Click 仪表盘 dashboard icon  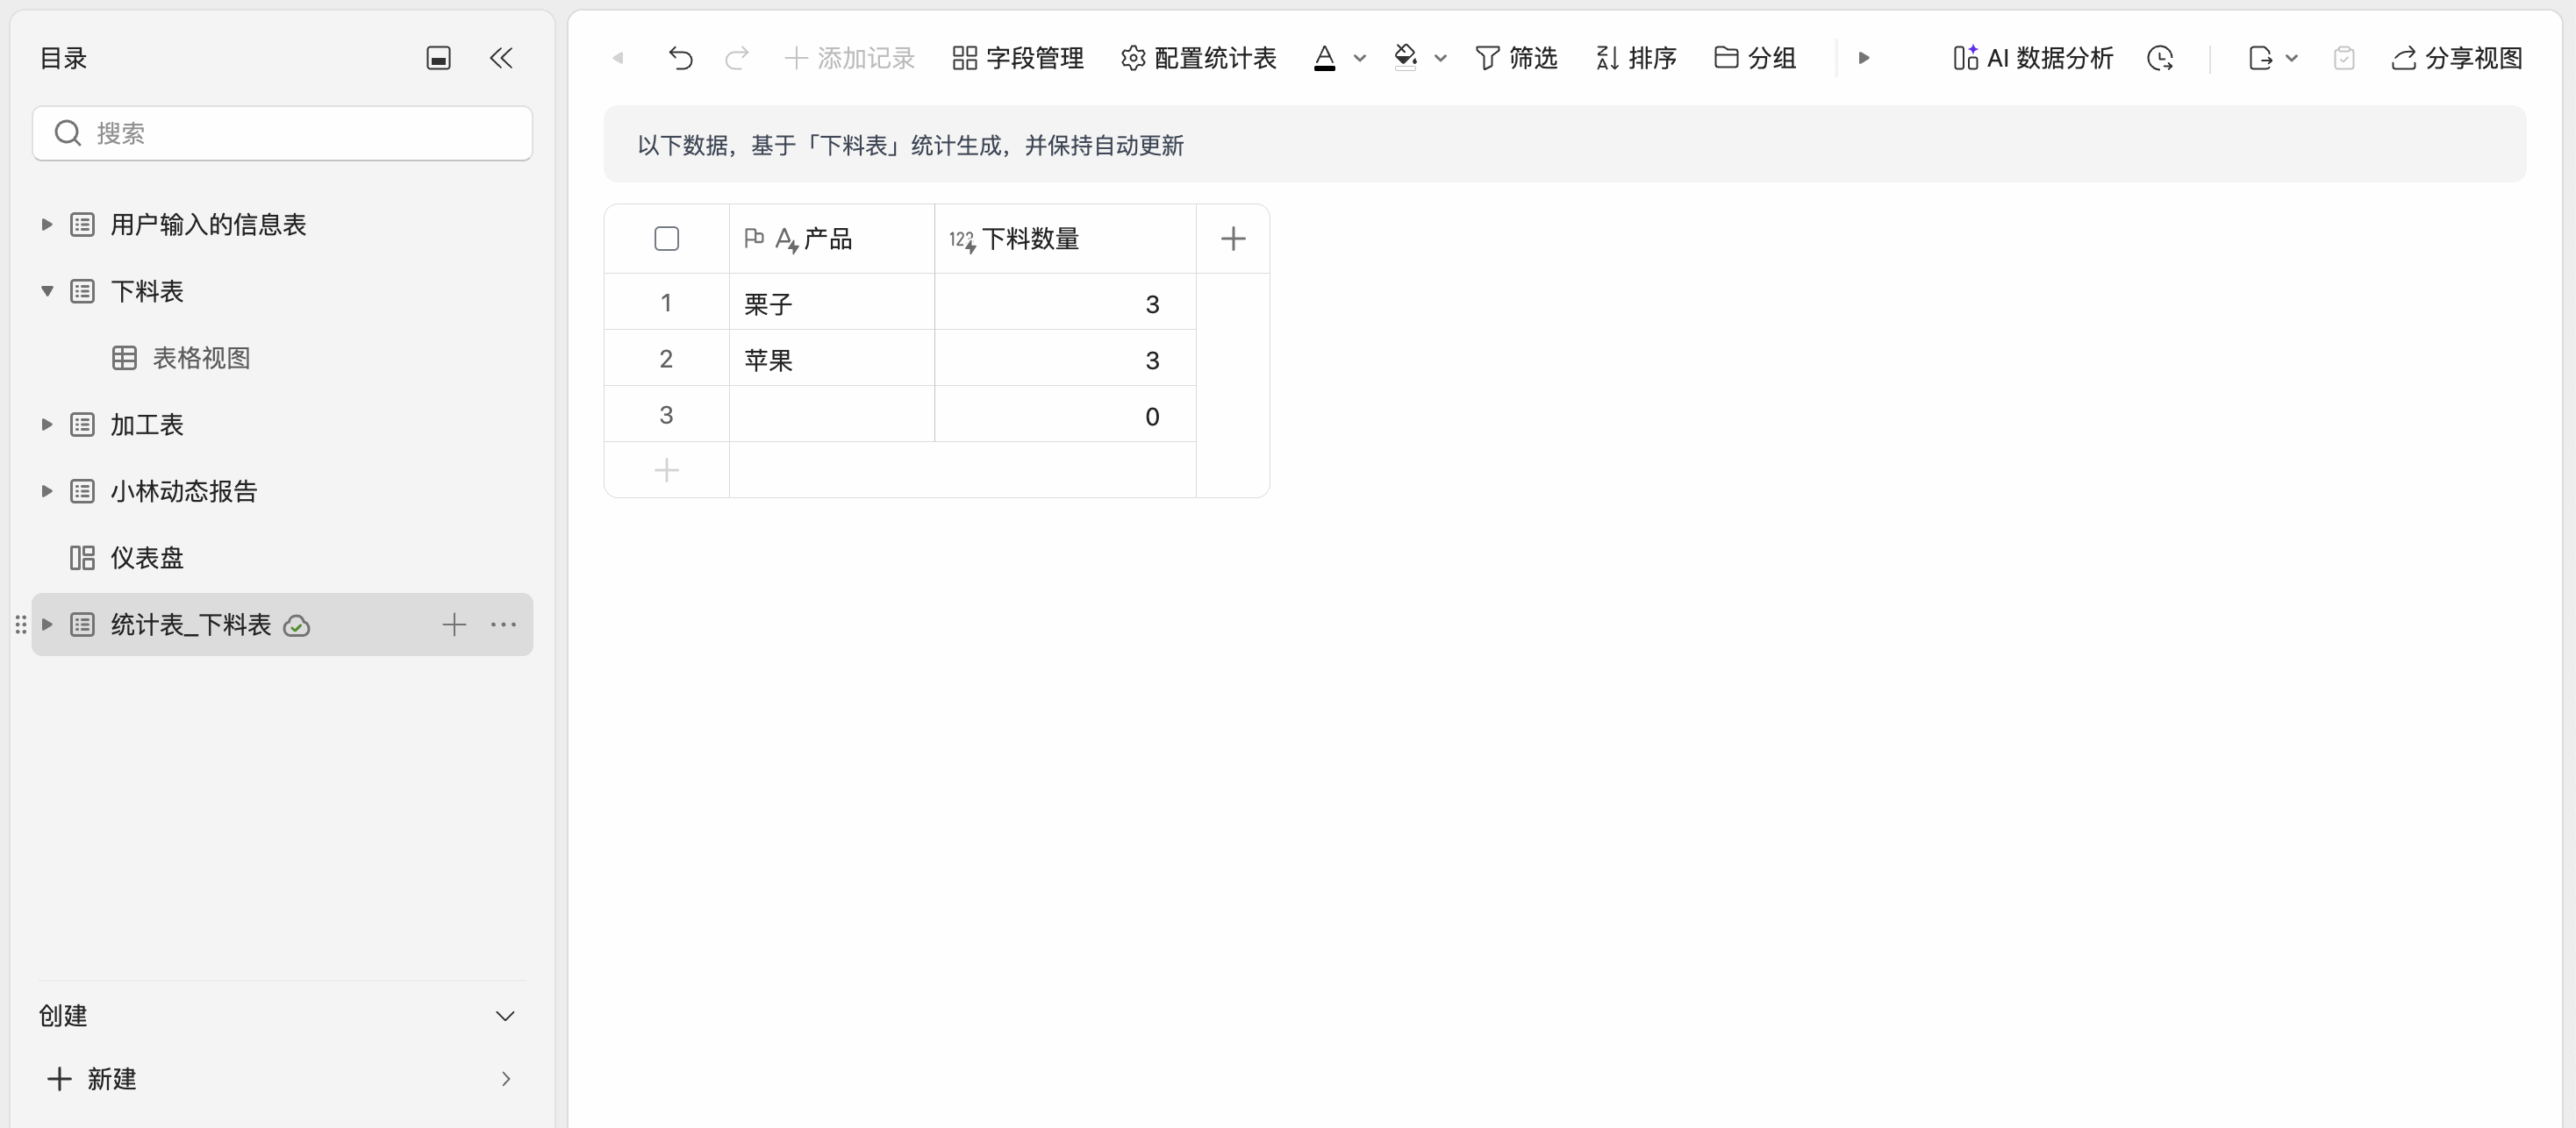point(82,558)
